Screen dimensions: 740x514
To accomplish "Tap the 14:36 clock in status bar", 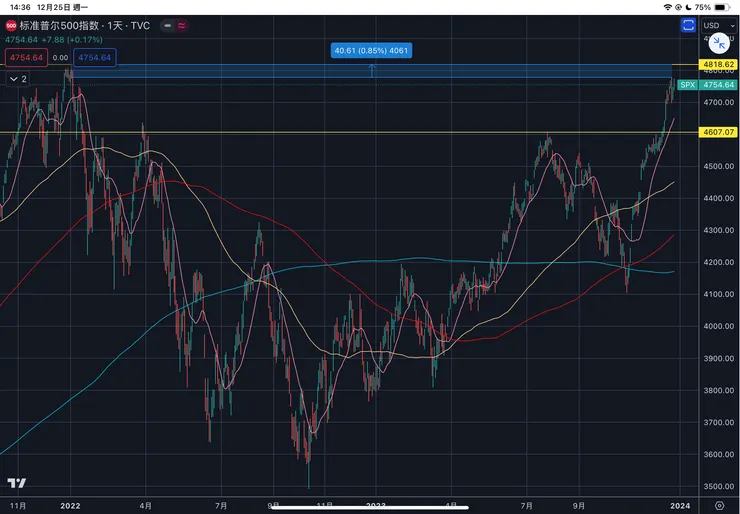I will (20, 7).
